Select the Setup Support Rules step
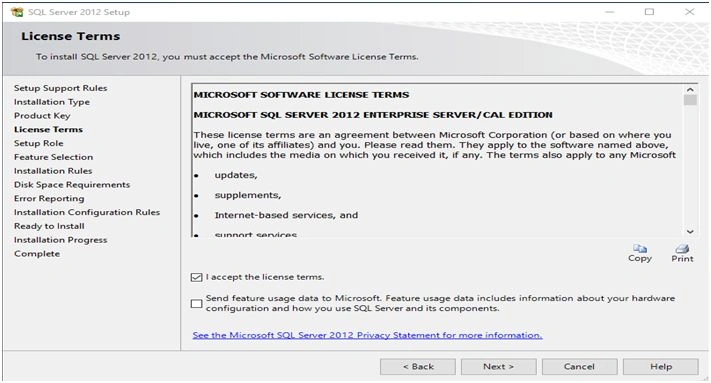This screenshot has height=383, width=711. pyautogui.click(x=60, y=88)
